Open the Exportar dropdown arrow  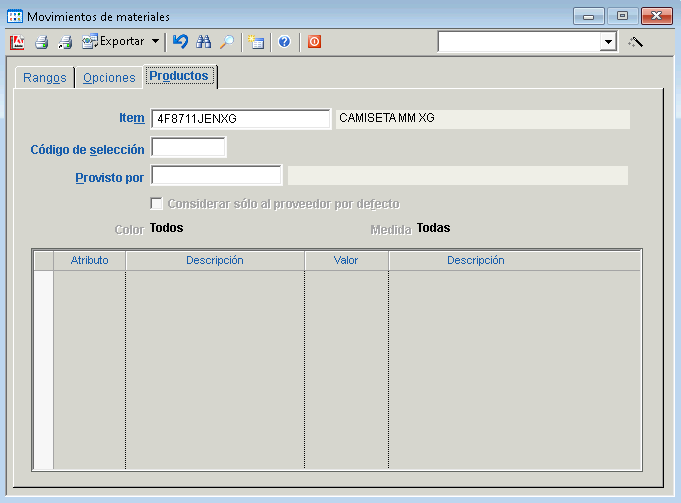(x=155, y=42)
